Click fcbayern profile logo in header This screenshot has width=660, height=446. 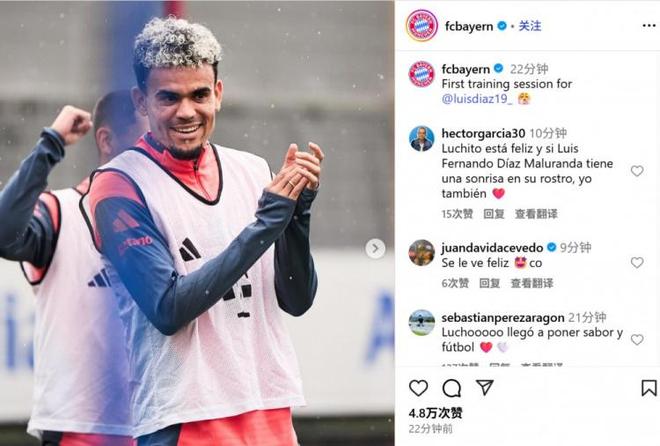422,26
